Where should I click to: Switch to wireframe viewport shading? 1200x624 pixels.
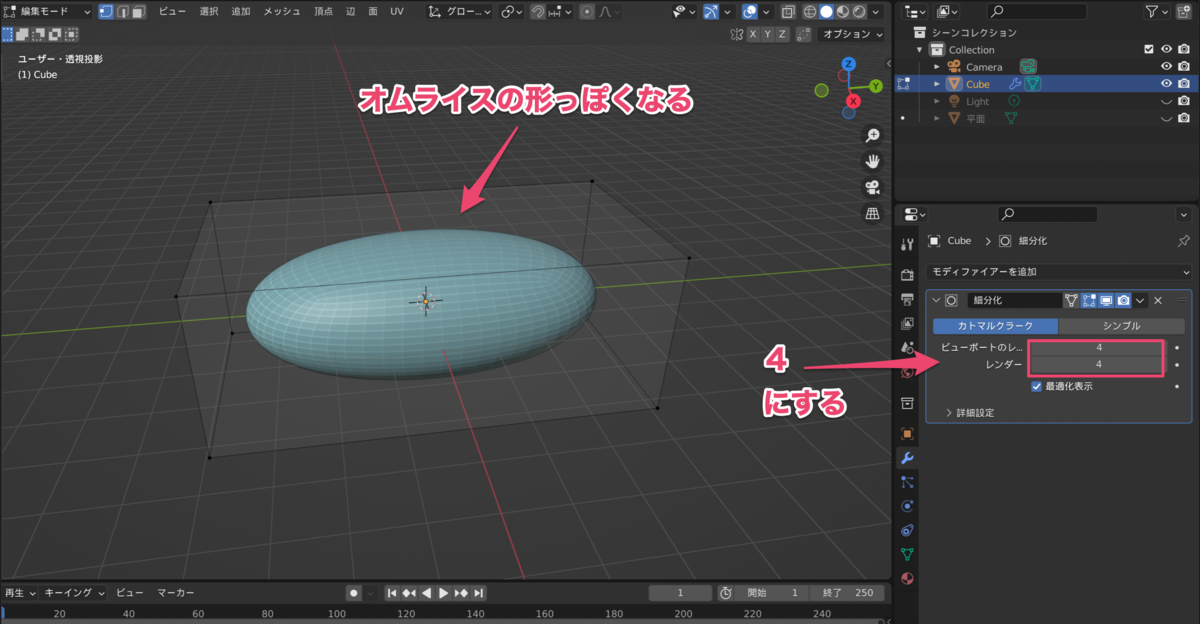point(810,12)
